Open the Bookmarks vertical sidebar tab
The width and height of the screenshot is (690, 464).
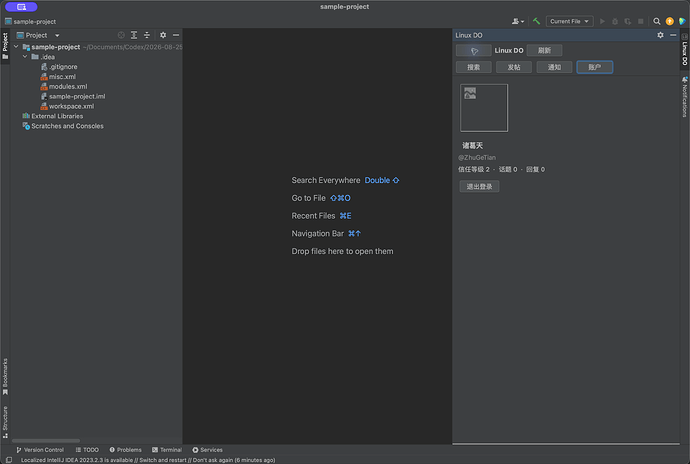(x=5, y=376)
